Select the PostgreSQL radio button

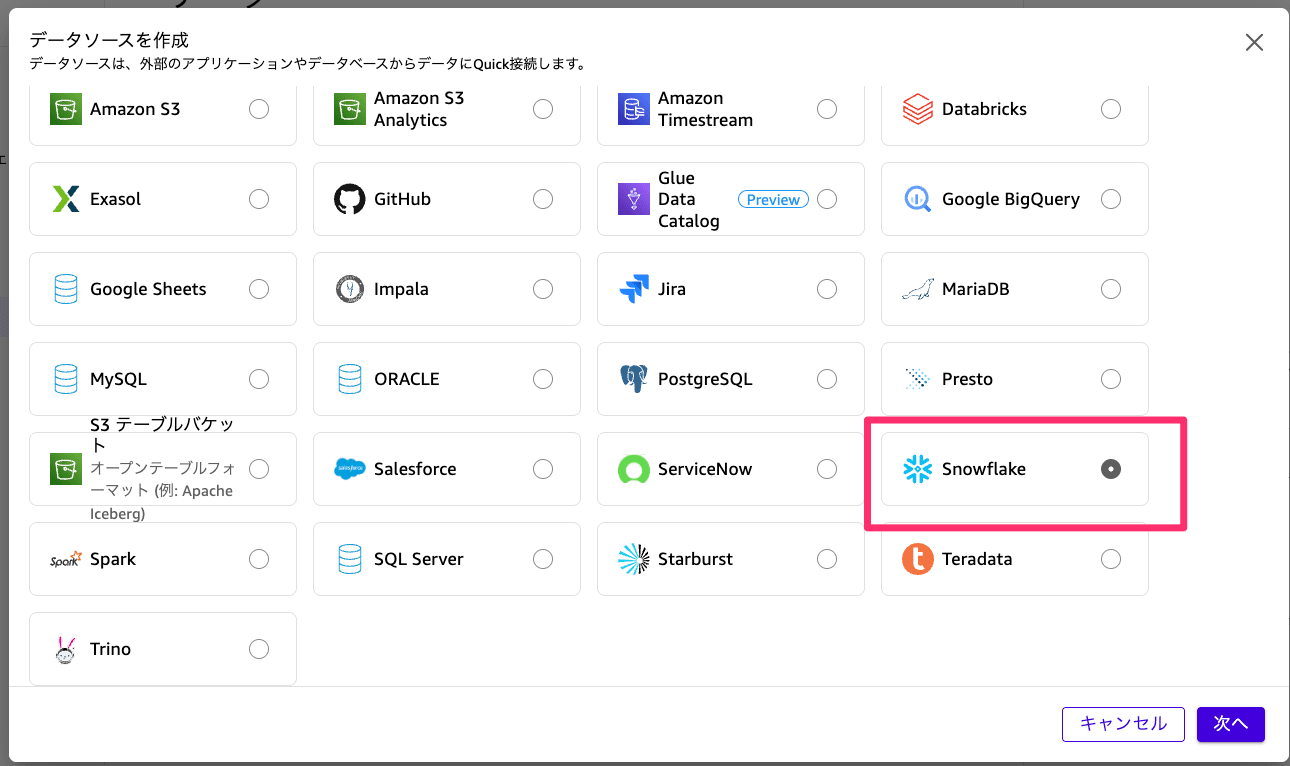pos(827,379)
